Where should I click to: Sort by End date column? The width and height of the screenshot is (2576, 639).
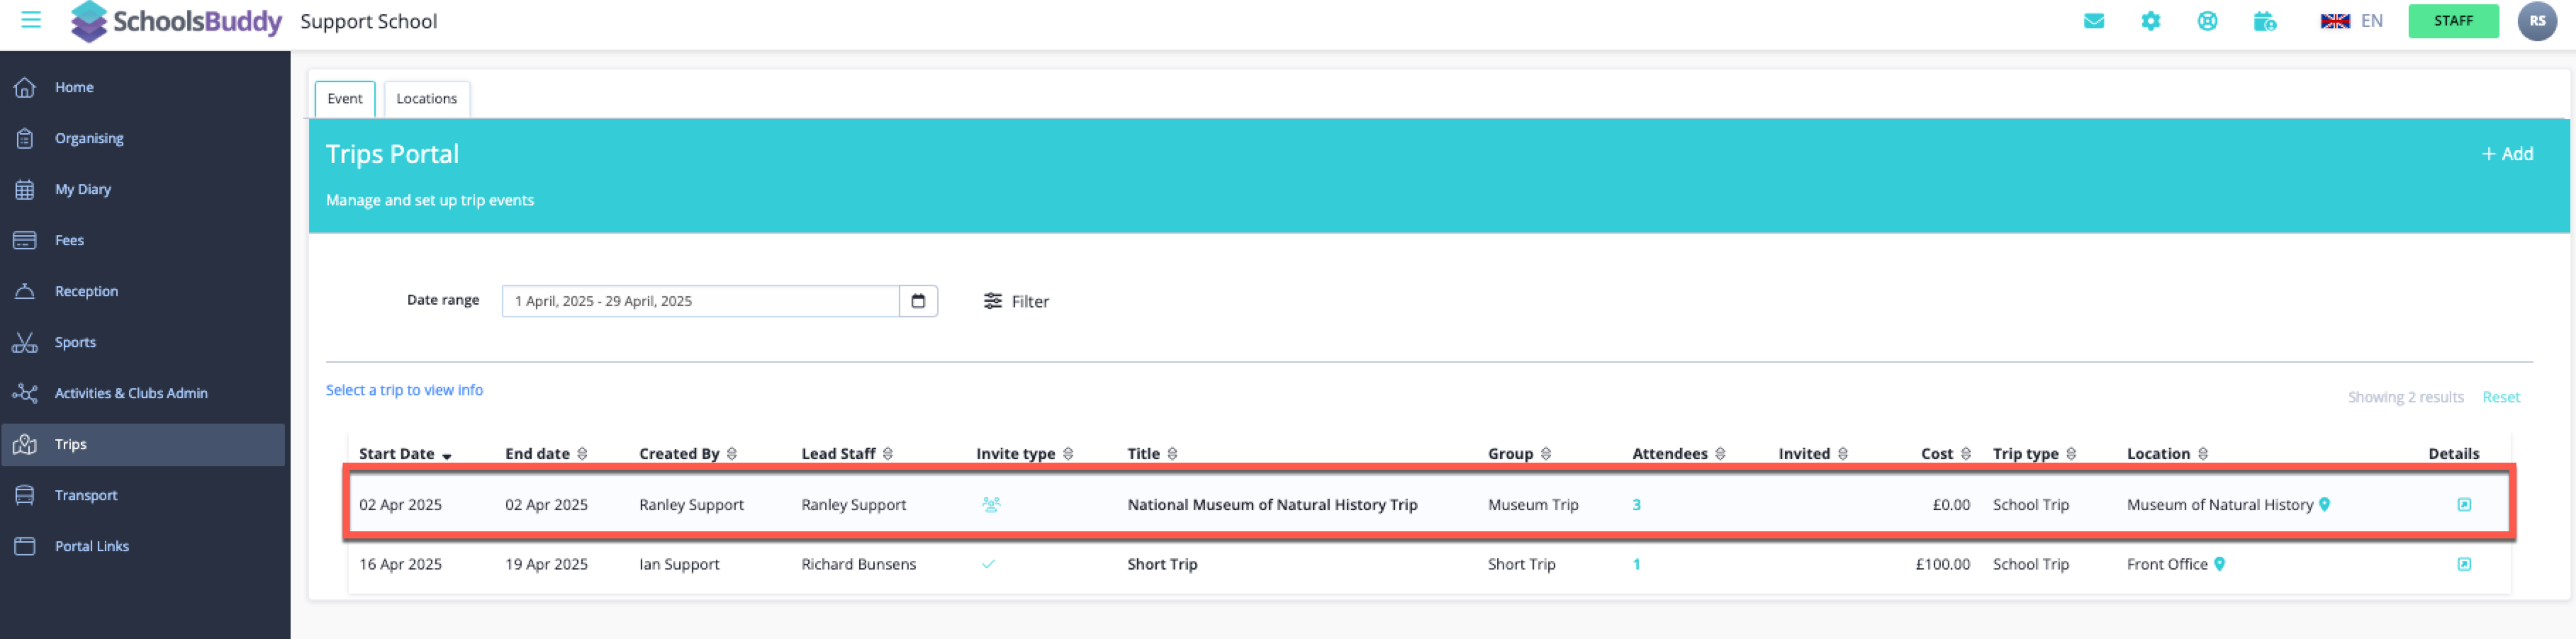click(546, 454)
